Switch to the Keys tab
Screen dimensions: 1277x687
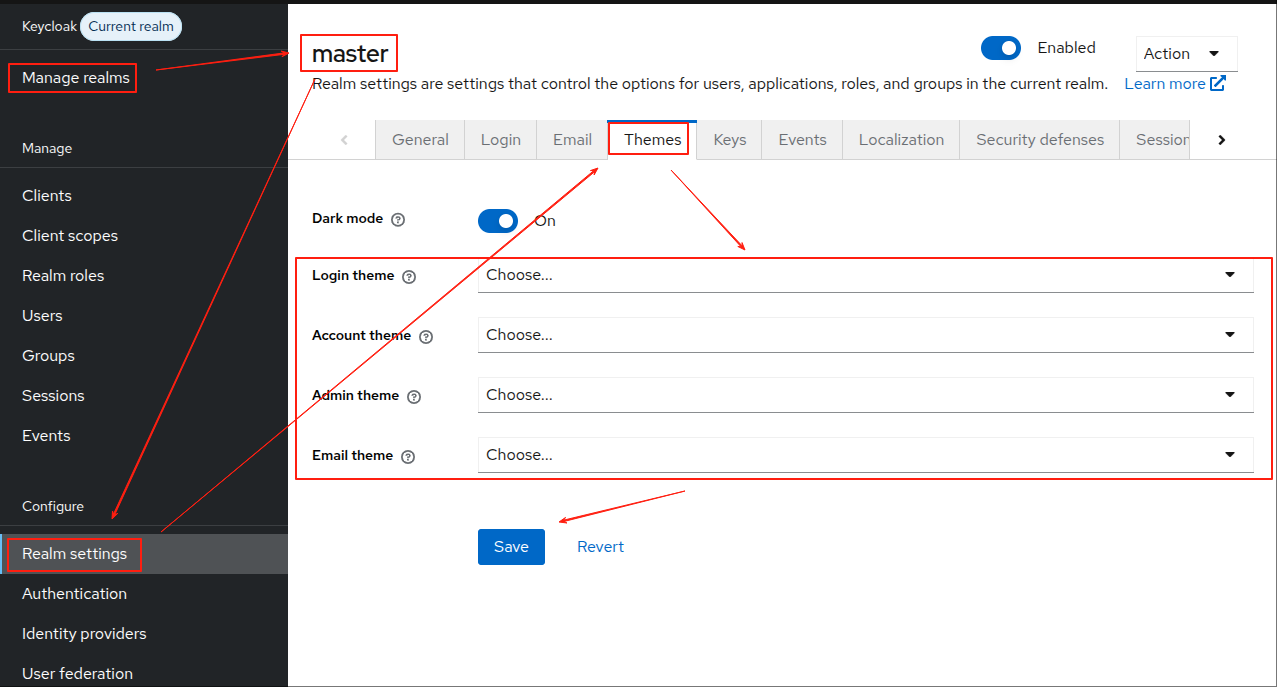coord(729,140)
